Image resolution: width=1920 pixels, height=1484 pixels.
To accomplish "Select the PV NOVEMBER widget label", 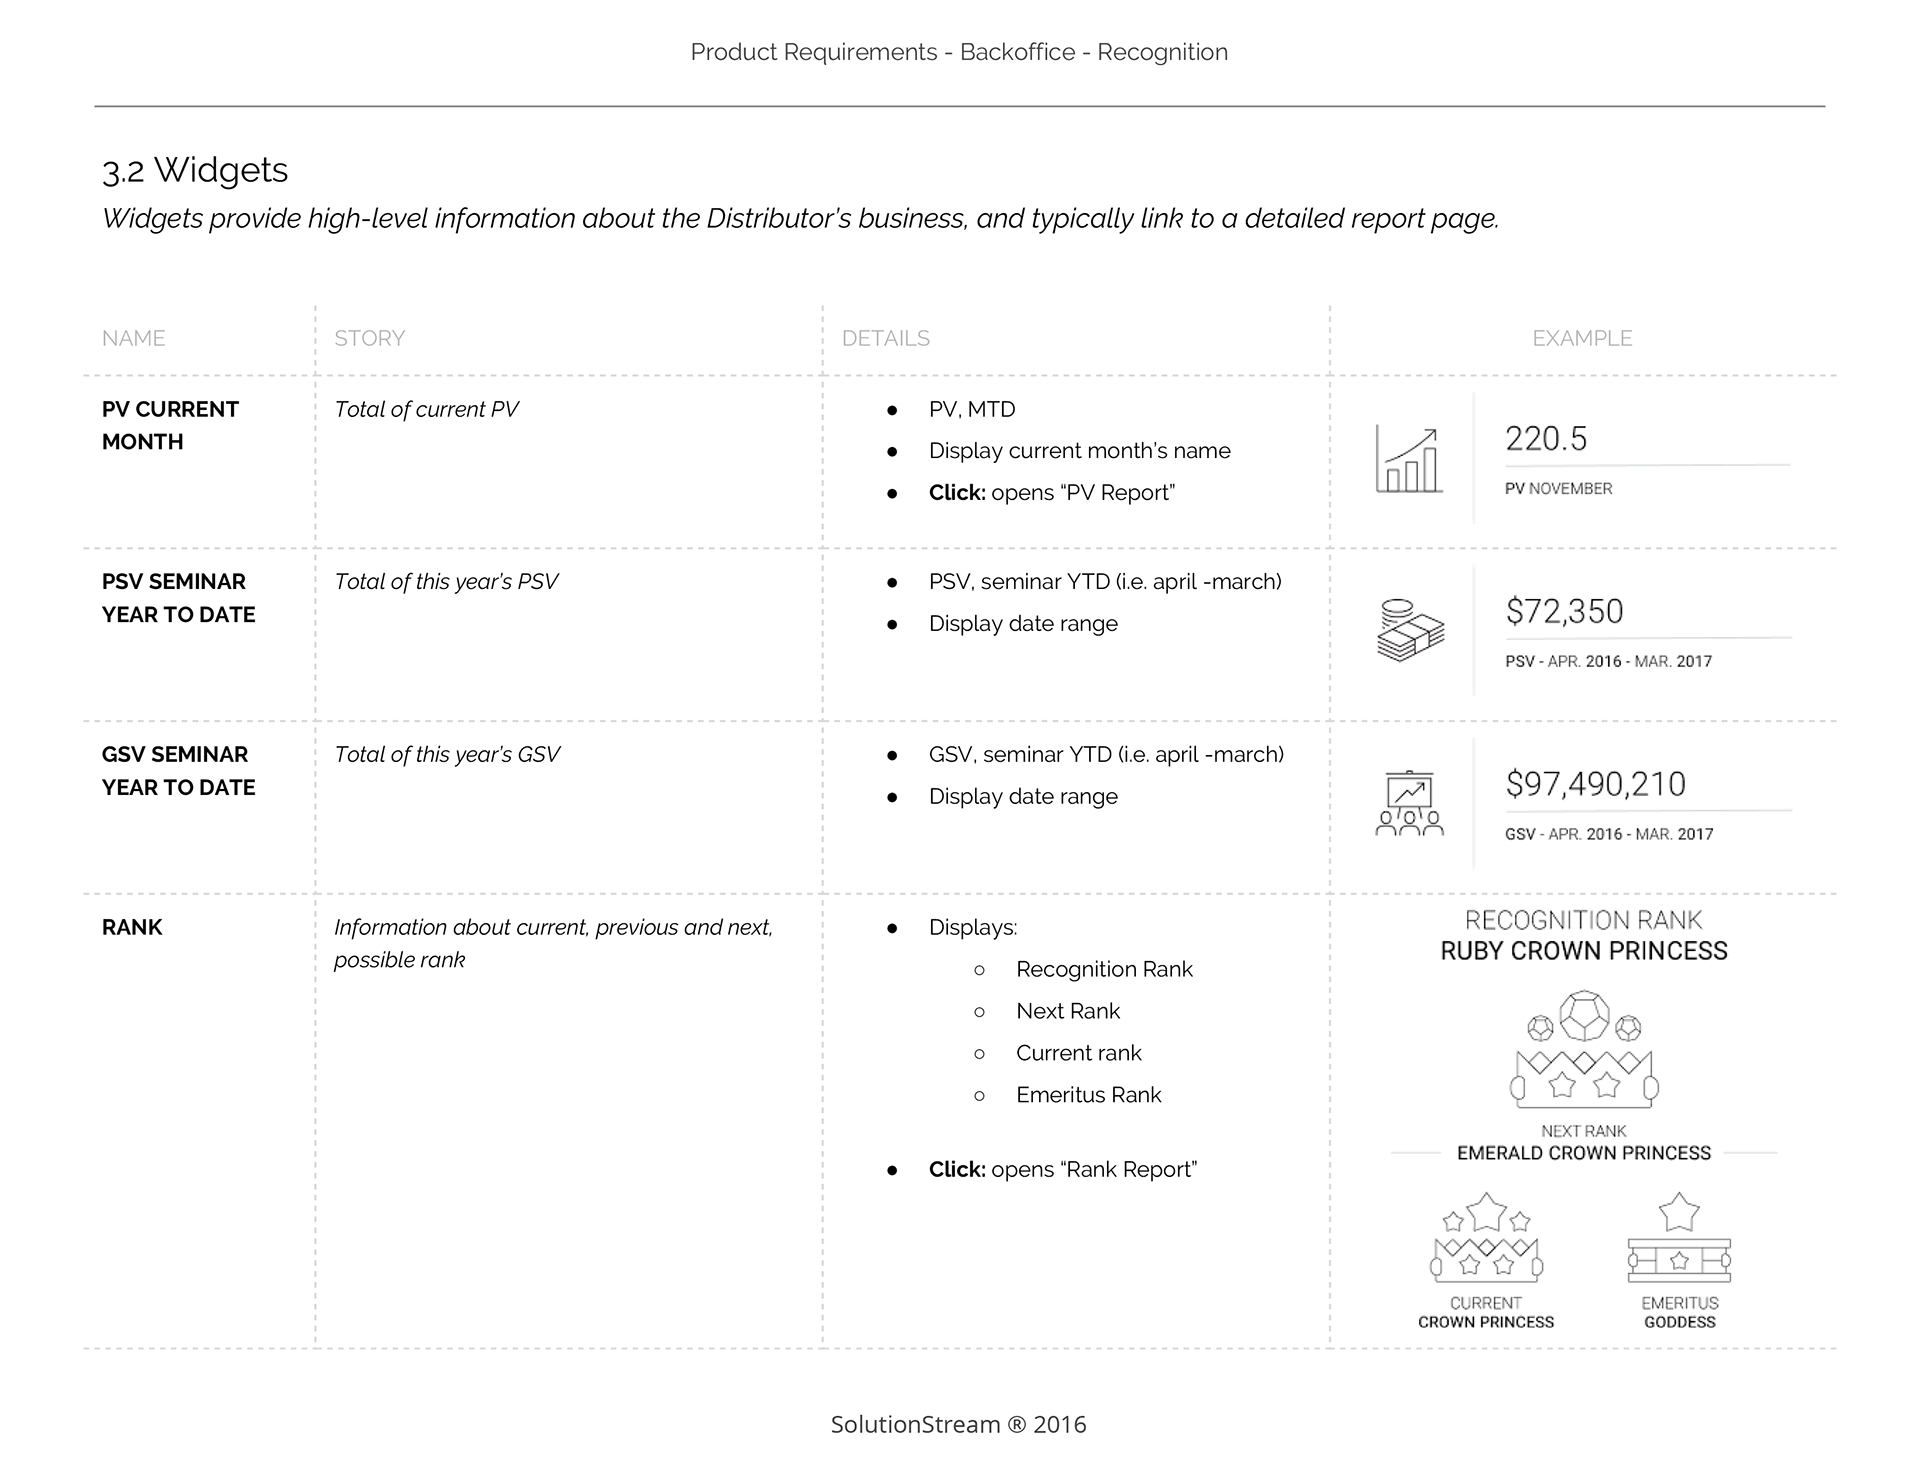I will tap(1558, 489).
